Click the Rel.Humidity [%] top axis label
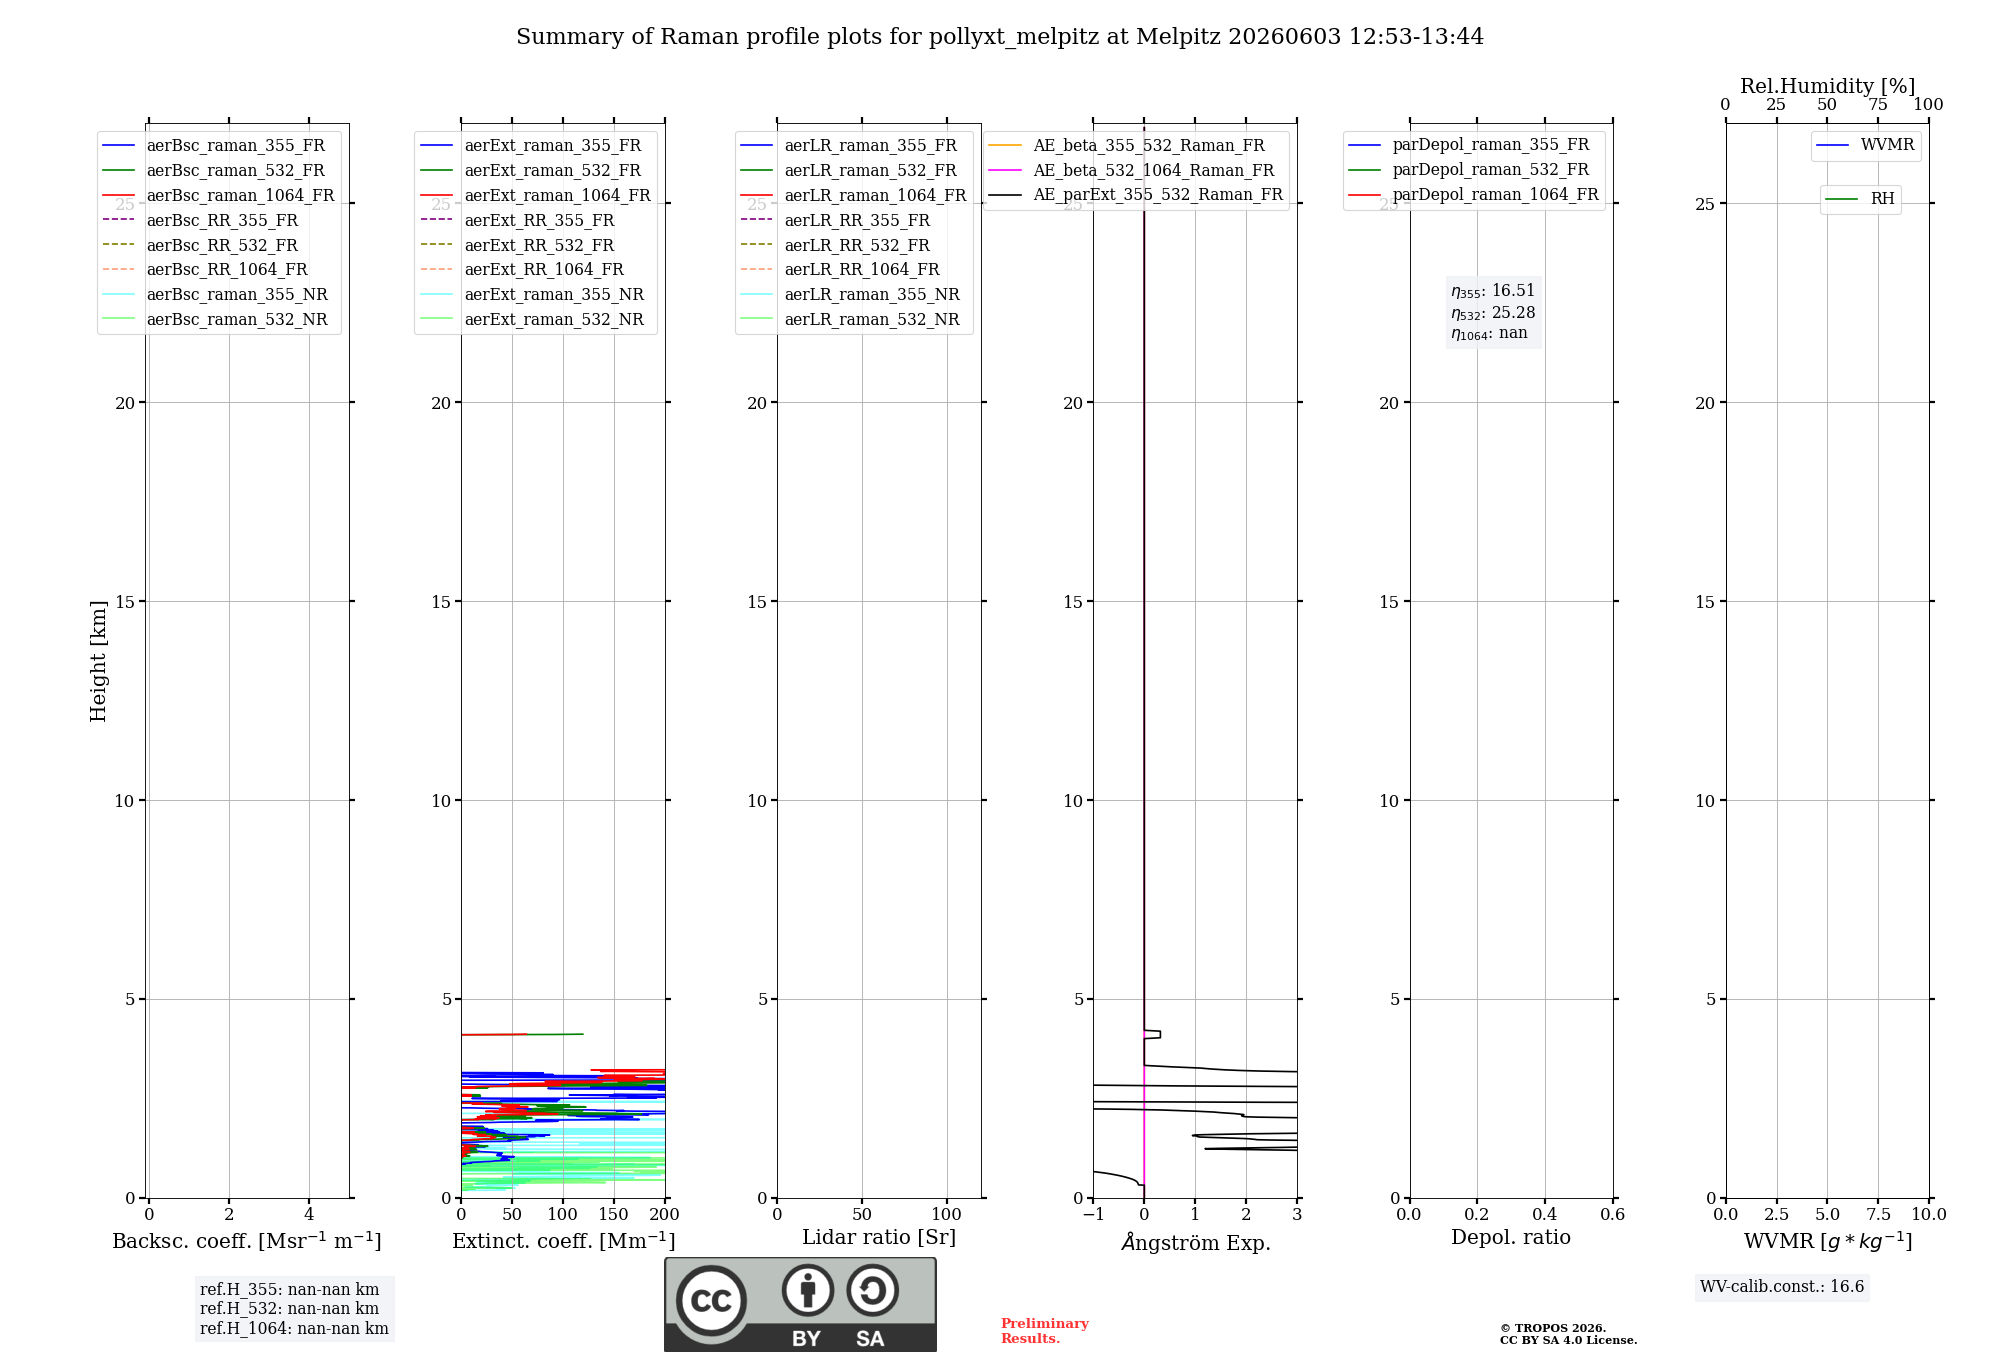This screenshot has height=1360, width=2000. tap(1827, 86)
